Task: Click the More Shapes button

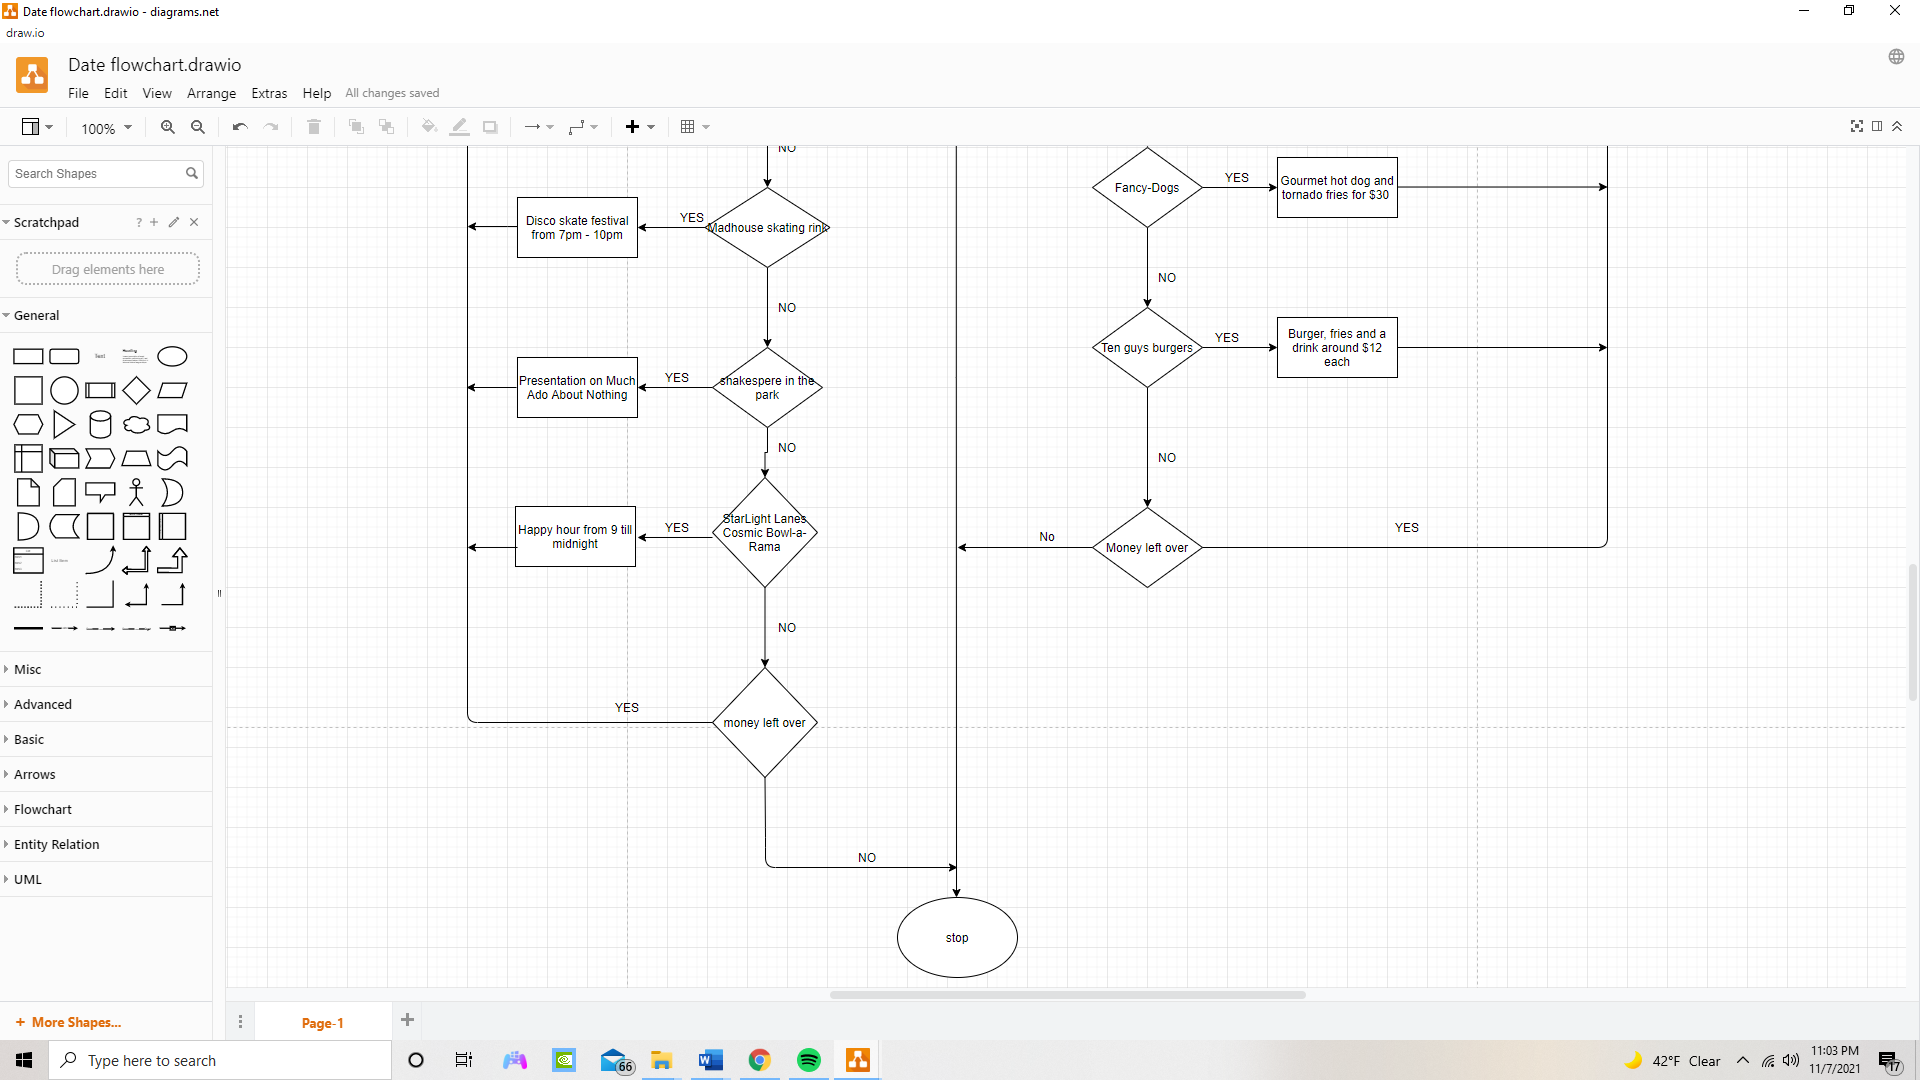Action: (x=69, y=1022)
